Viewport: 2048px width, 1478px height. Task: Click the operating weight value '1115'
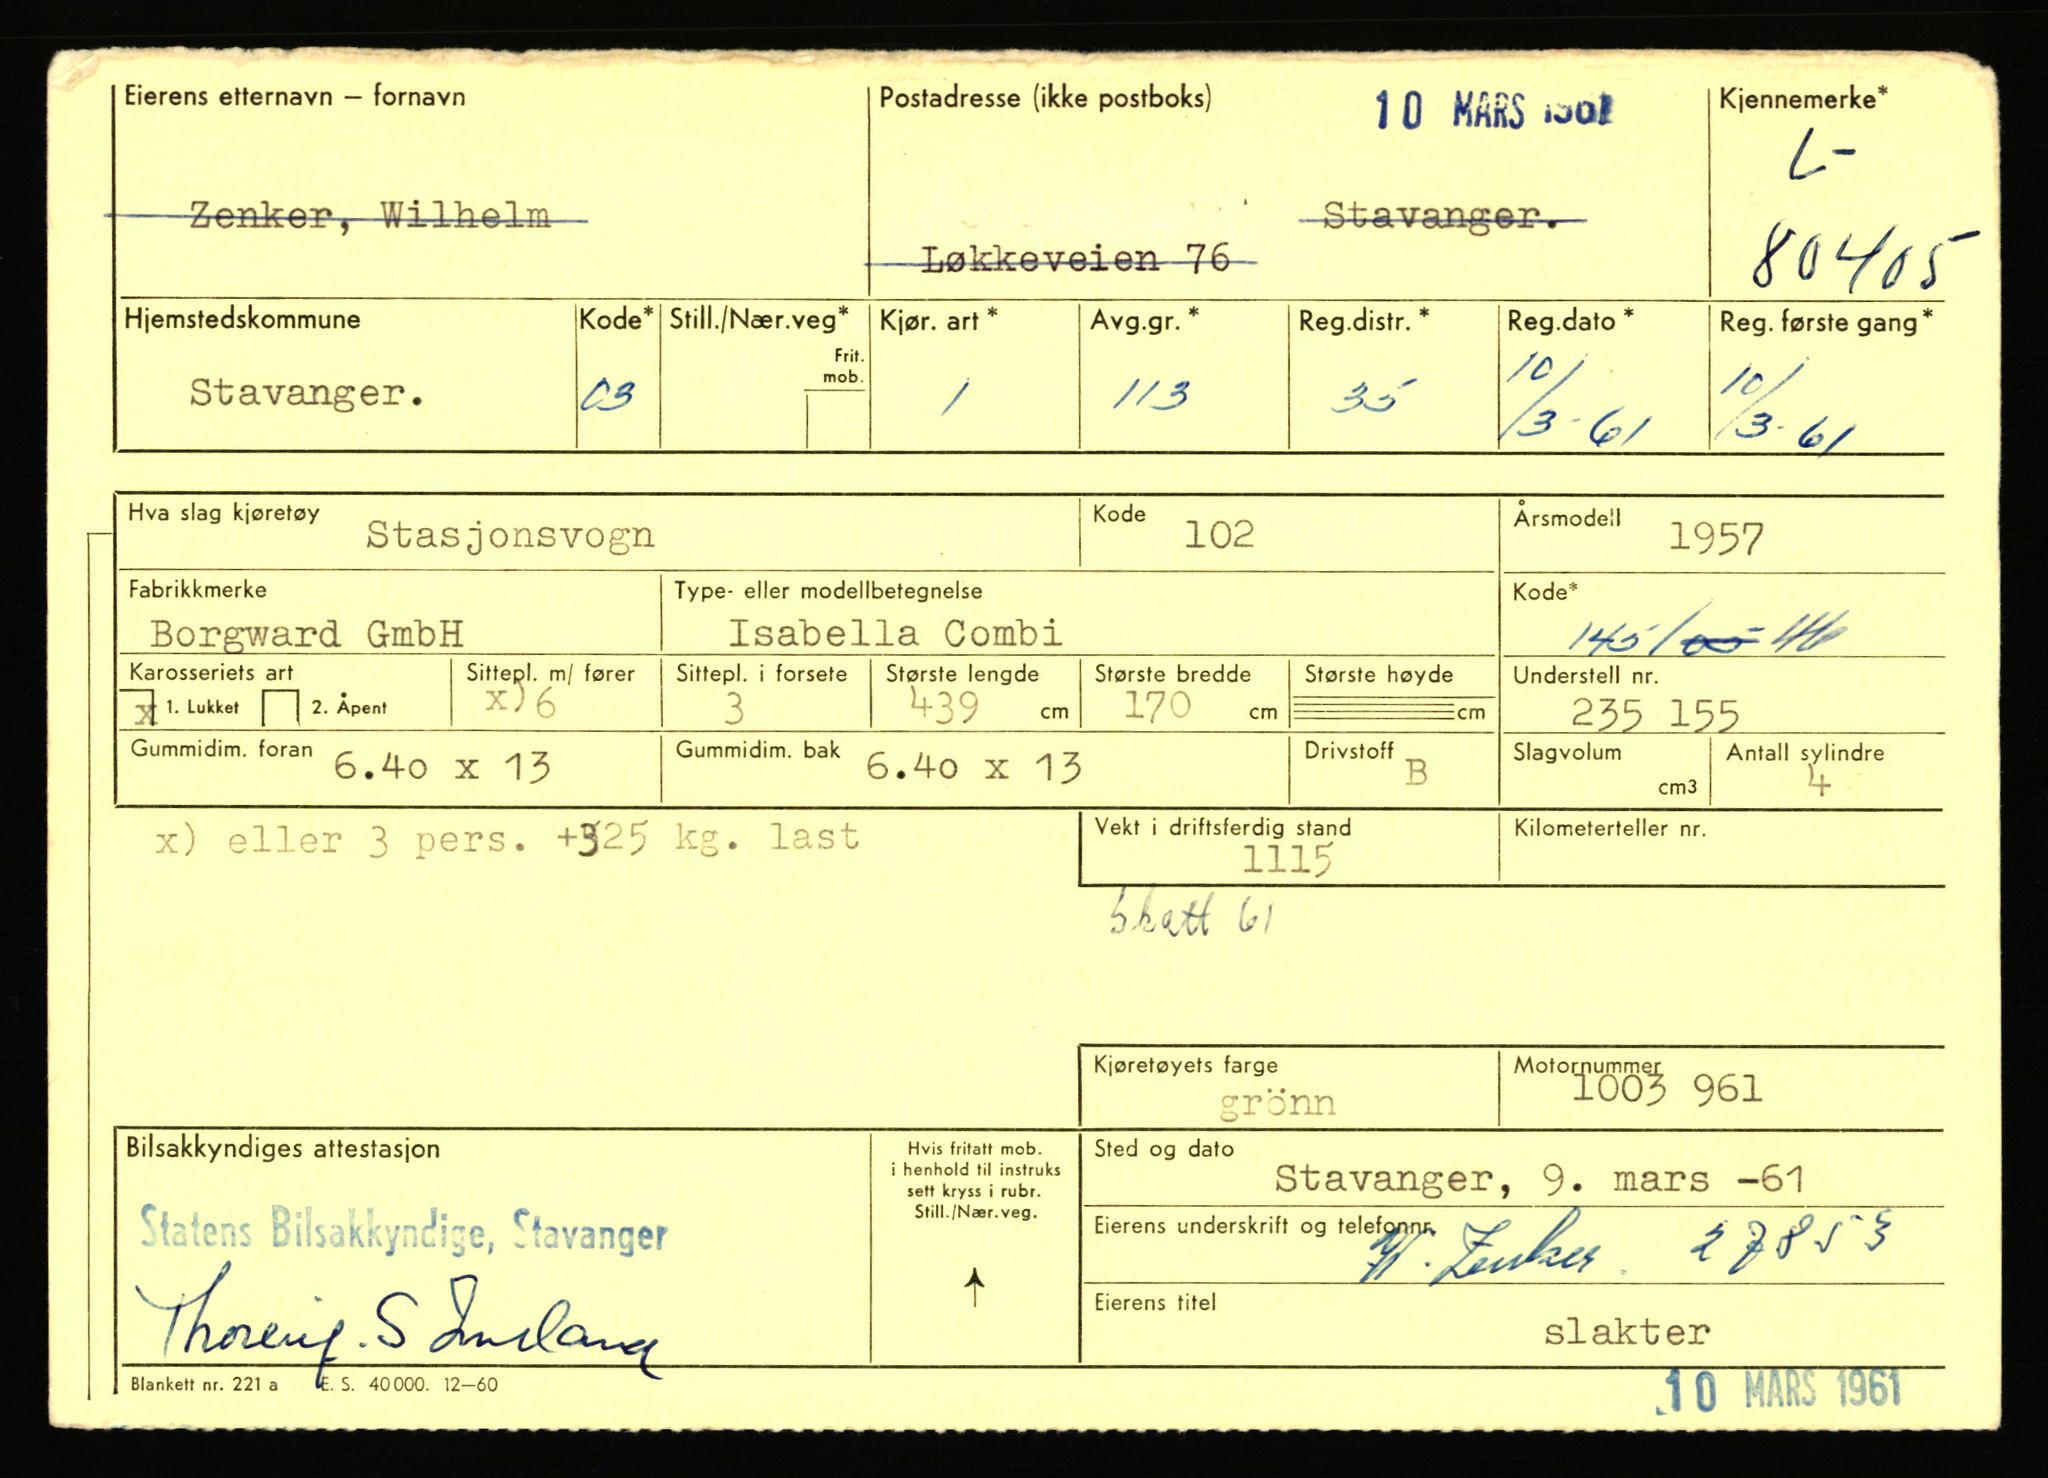click(1287, 860)
